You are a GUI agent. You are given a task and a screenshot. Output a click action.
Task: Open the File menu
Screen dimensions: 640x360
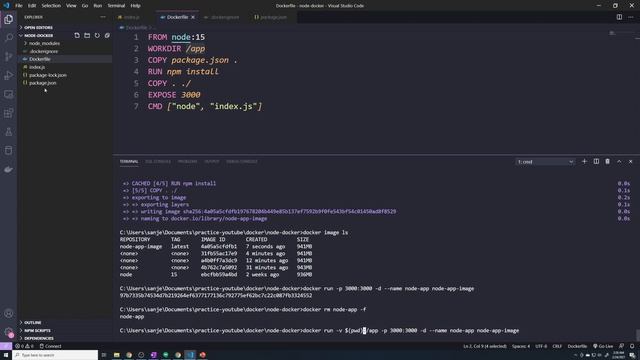[x=19, y=6]
